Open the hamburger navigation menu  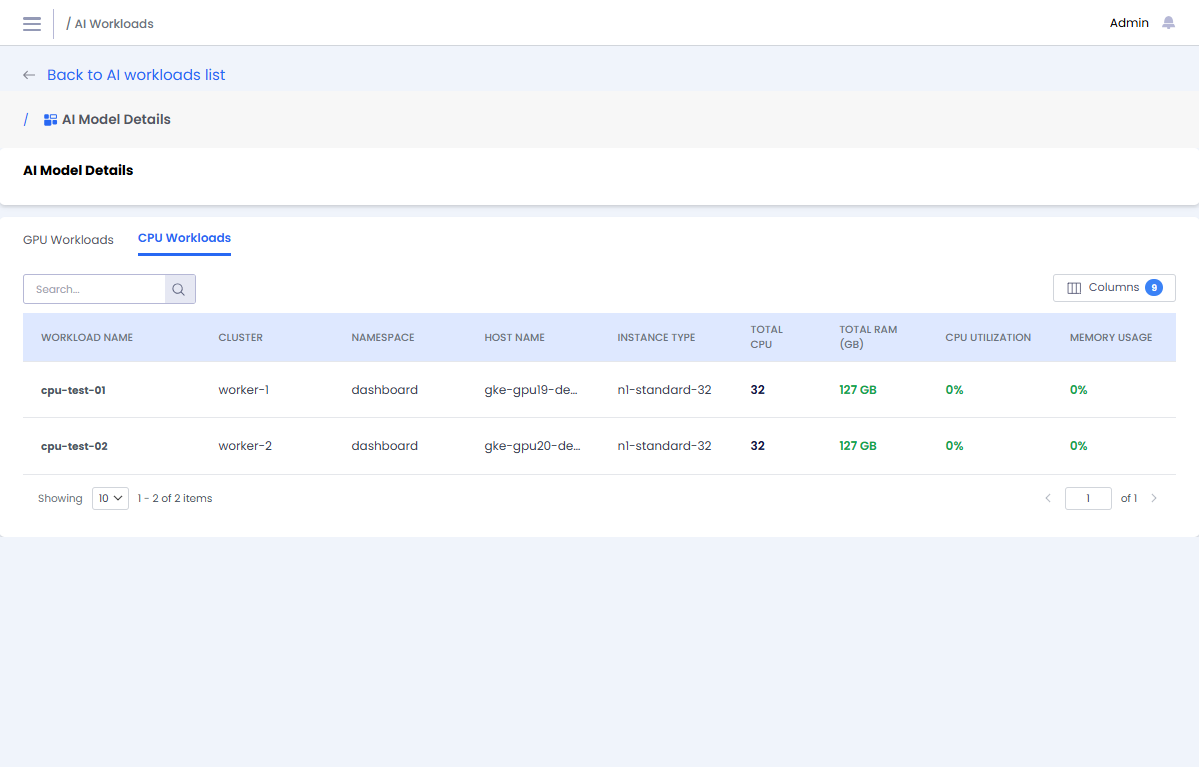32,24
